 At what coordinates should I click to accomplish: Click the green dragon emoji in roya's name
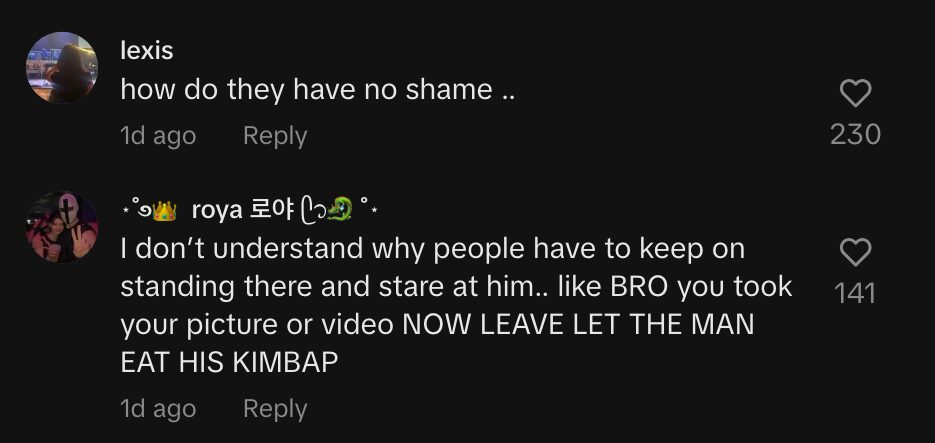(x=340, y=209)
